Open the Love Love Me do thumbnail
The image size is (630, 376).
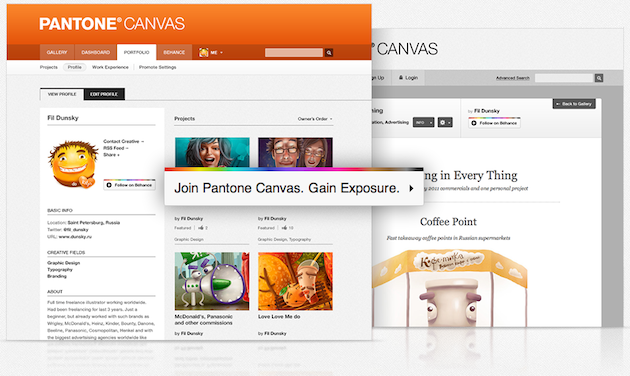(x=295, y=281)
